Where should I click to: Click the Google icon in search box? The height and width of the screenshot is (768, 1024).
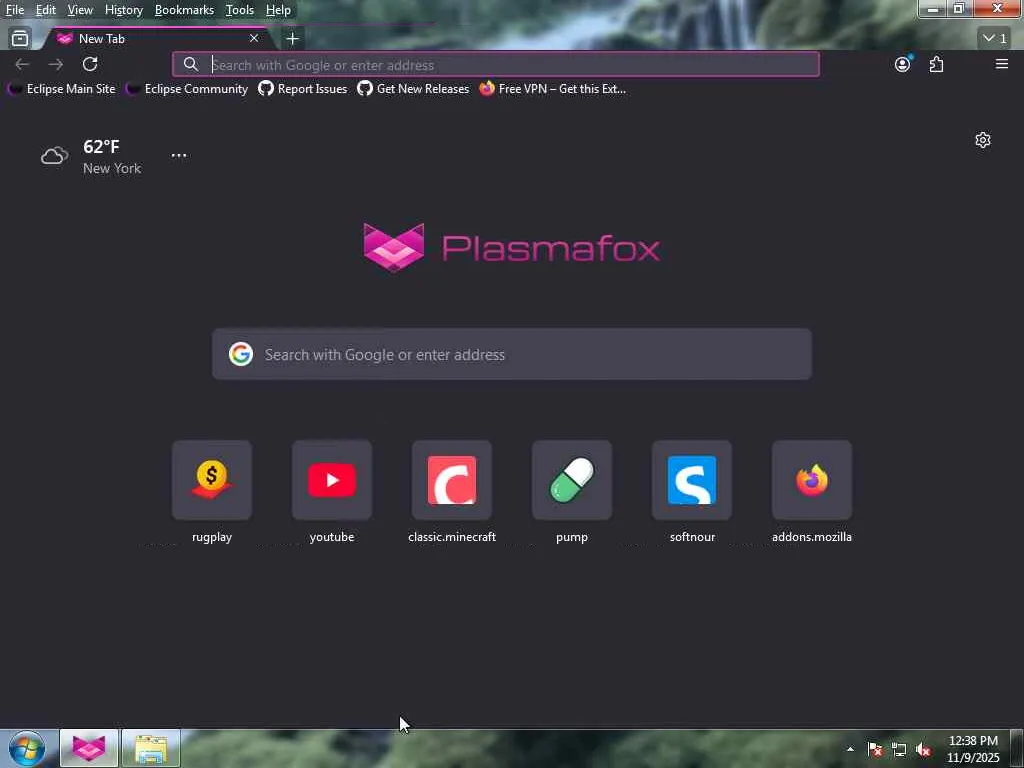[241, 354]
